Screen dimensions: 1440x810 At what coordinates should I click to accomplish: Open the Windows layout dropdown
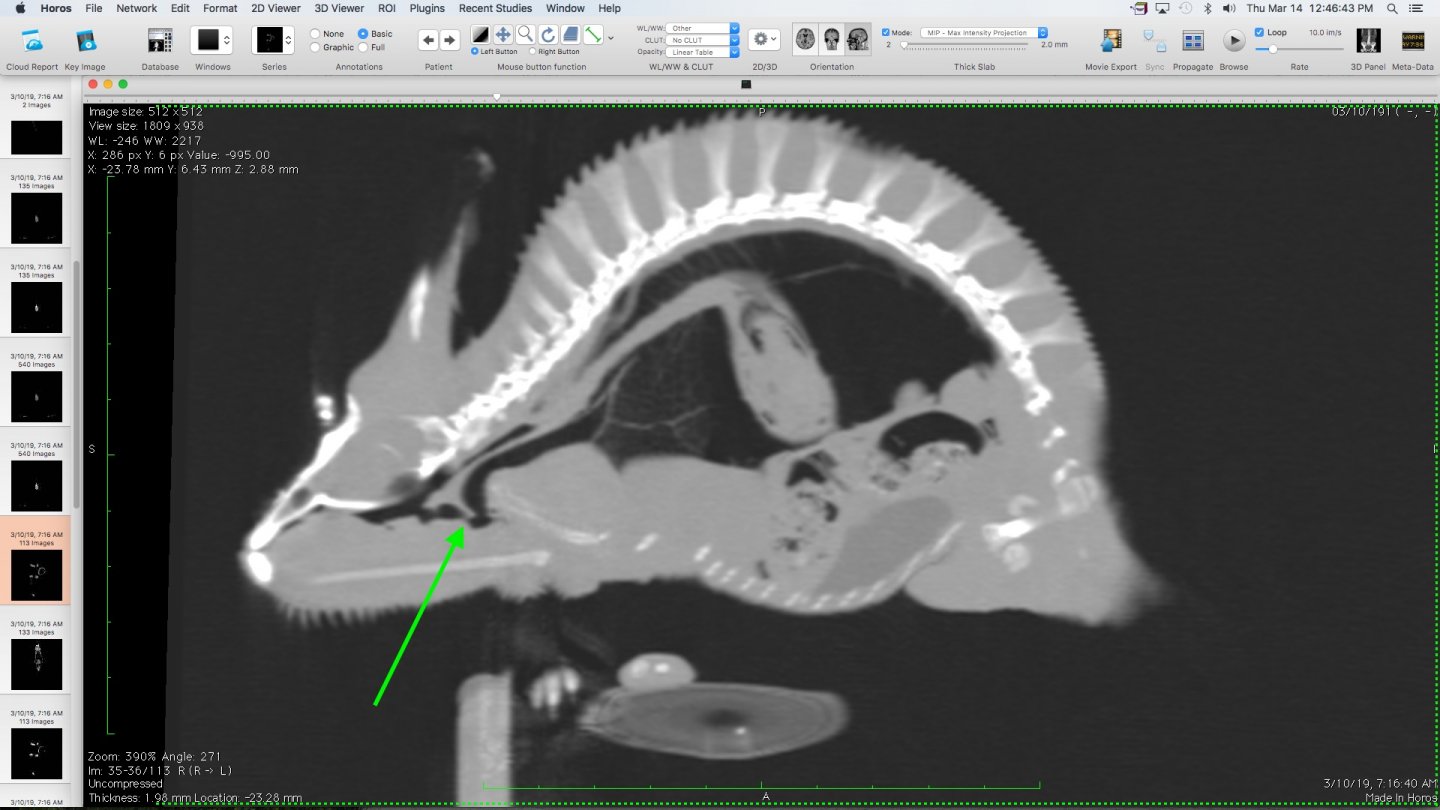(212, 40)
